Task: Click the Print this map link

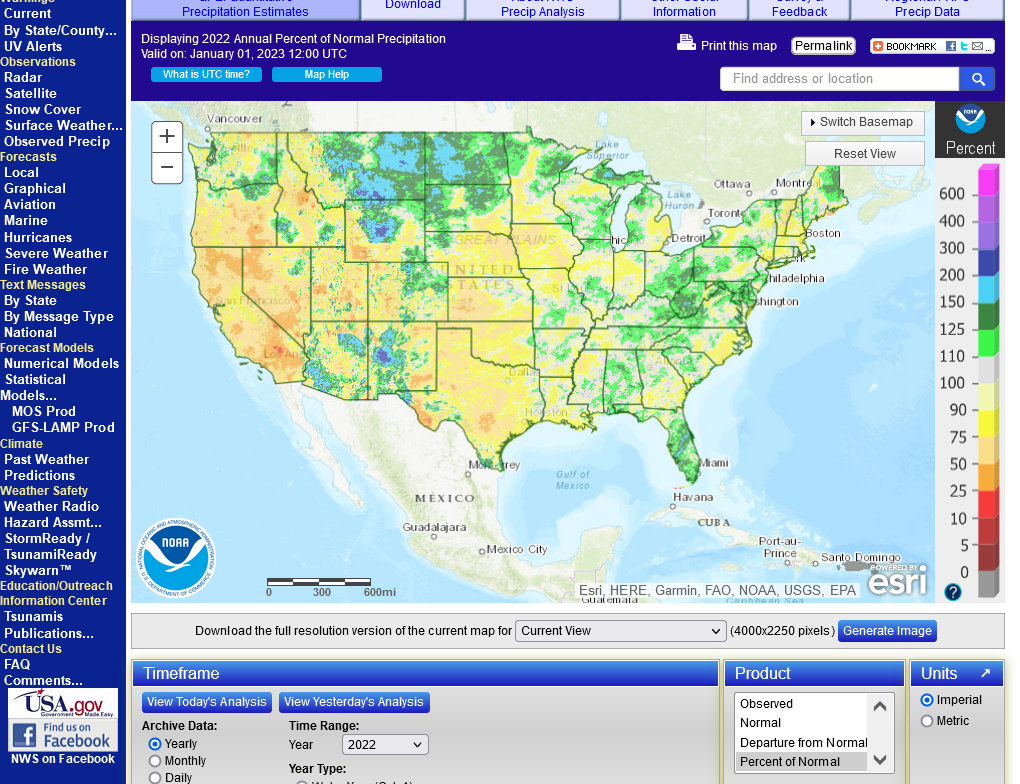Action: coord(738,46)
